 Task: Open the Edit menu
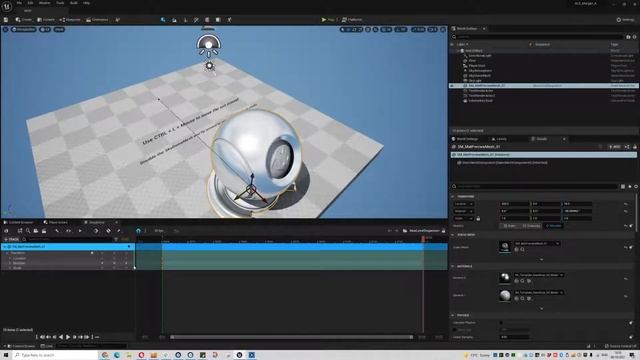30,3
